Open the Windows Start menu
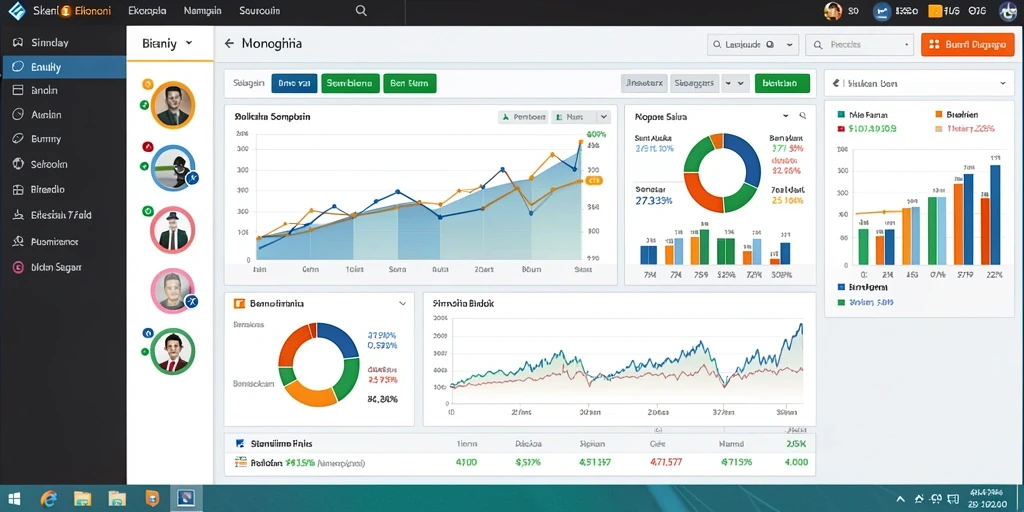This screenshot has height=512, width=1024. tap(12, 499)
